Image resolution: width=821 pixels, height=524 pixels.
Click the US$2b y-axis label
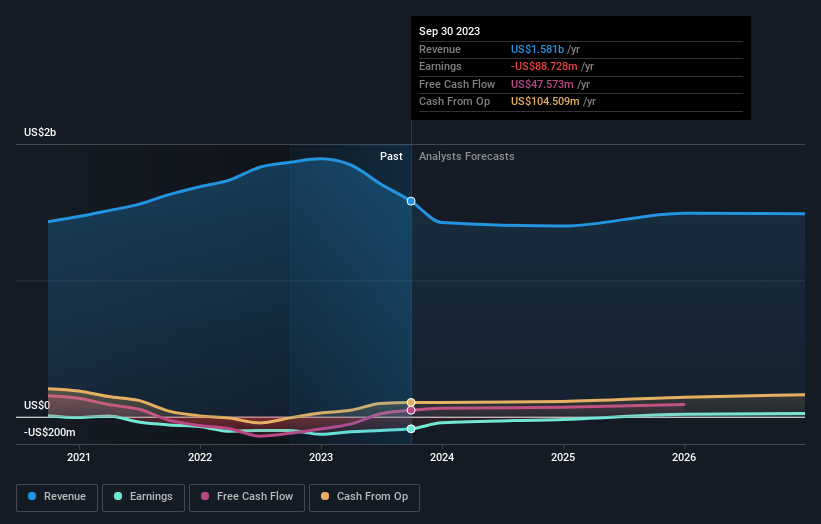[x=40, y=132]
